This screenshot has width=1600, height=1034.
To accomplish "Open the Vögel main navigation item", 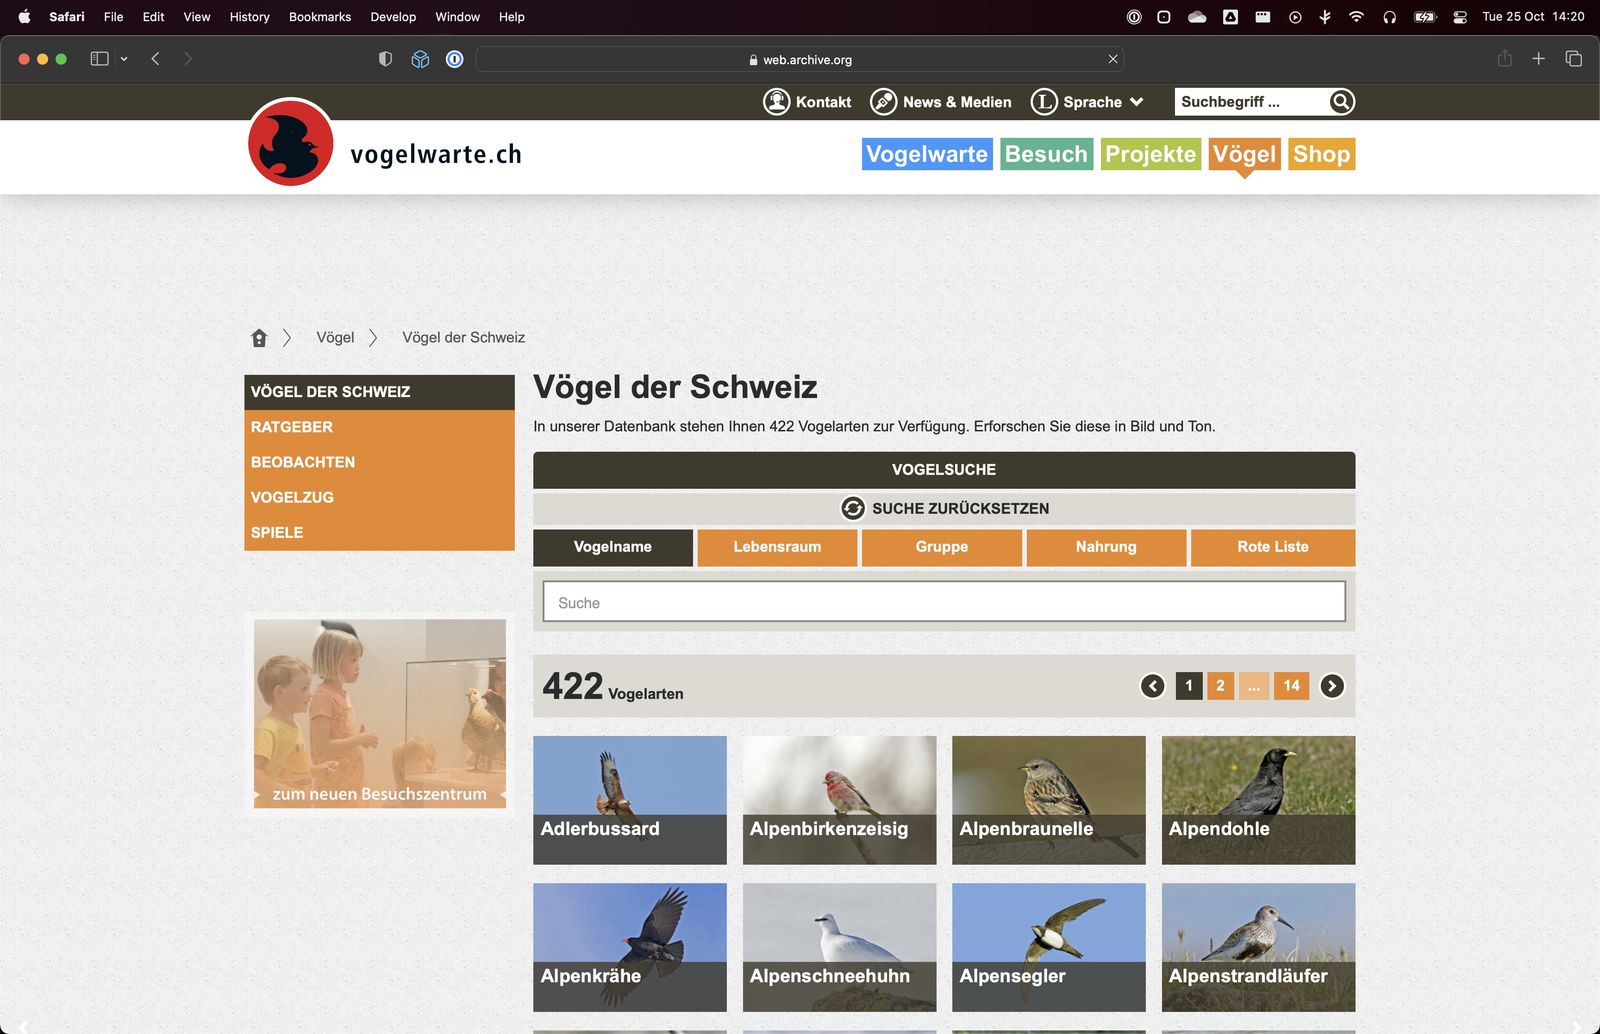I will 1244,154.
